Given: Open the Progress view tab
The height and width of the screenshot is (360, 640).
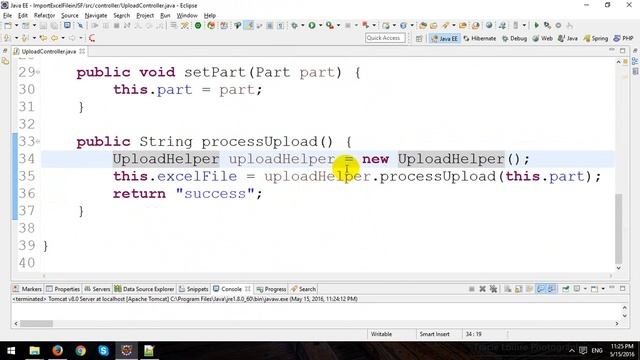Looking at the screenshot, I should (x=271, y=289).
